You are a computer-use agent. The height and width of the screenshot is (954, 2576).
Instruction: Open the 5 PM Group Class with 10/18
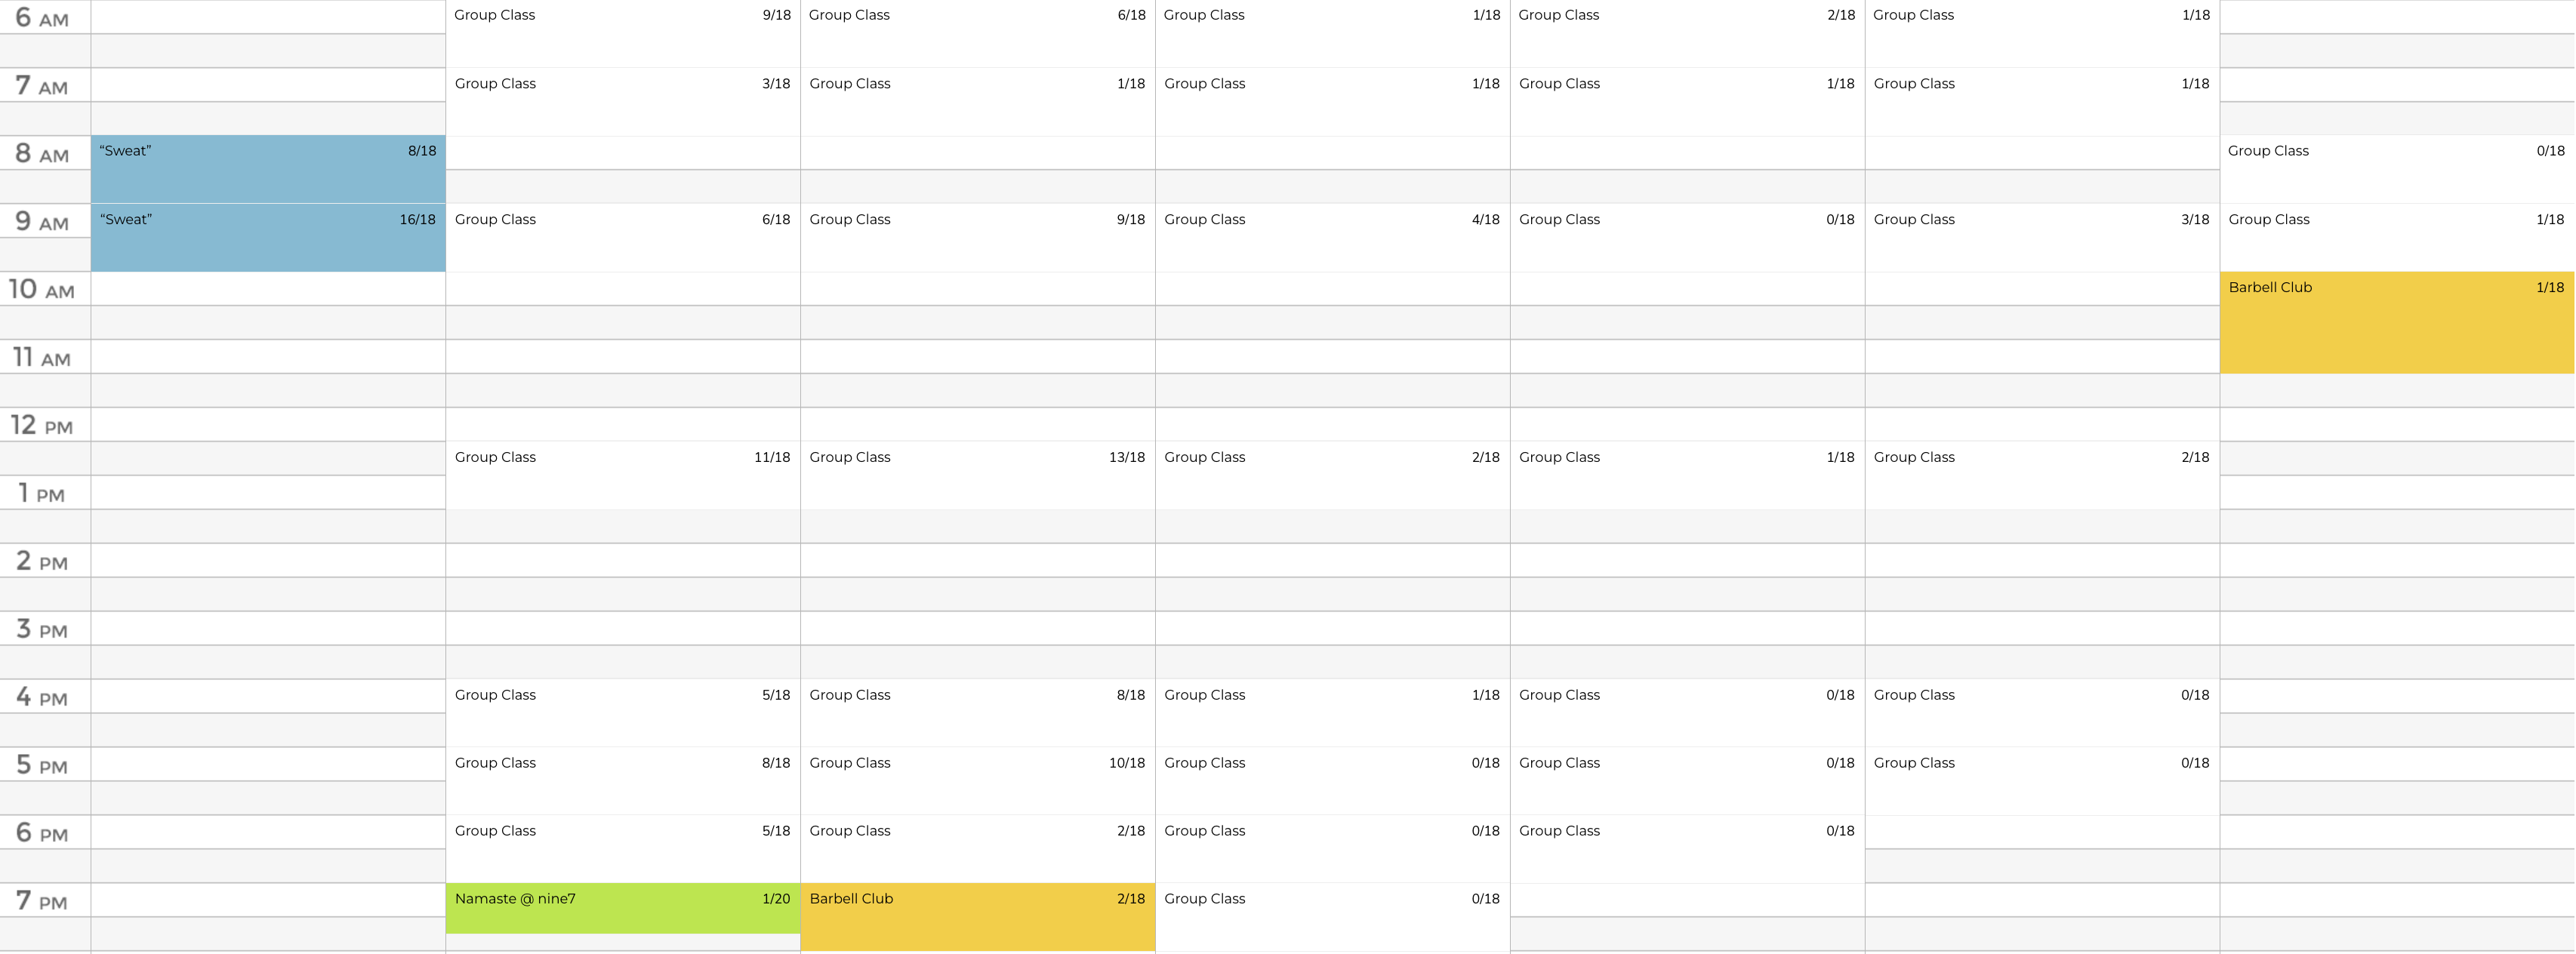tap(978, 781)
